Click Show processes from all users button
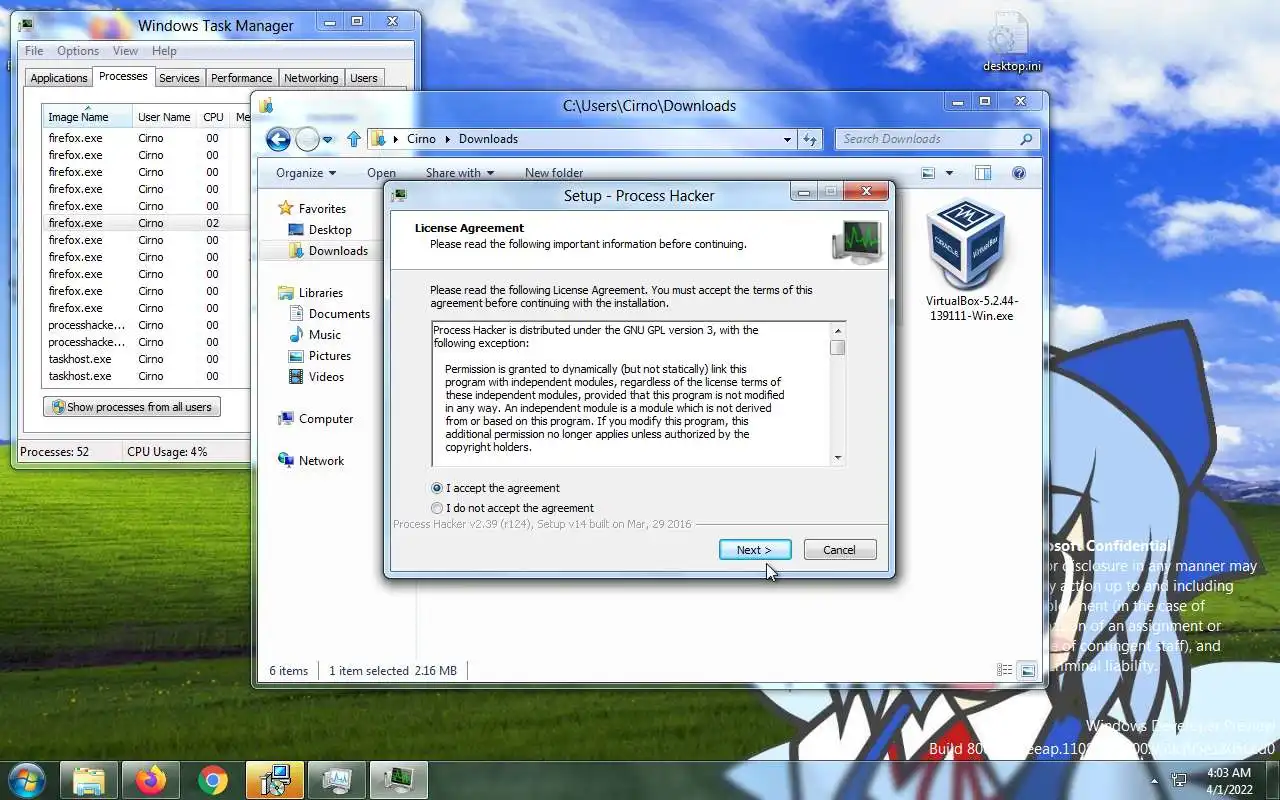 pos(132,407)
